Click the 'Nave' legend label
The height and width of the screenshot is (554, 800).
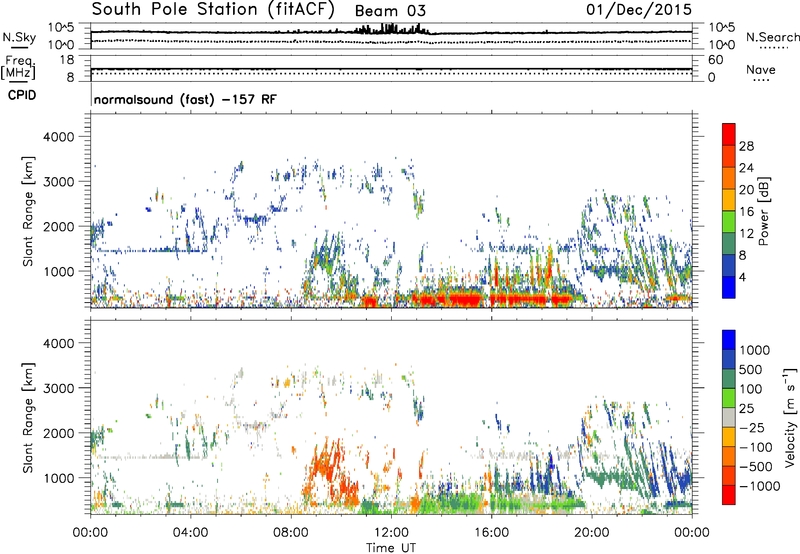[x=760, y=69]
